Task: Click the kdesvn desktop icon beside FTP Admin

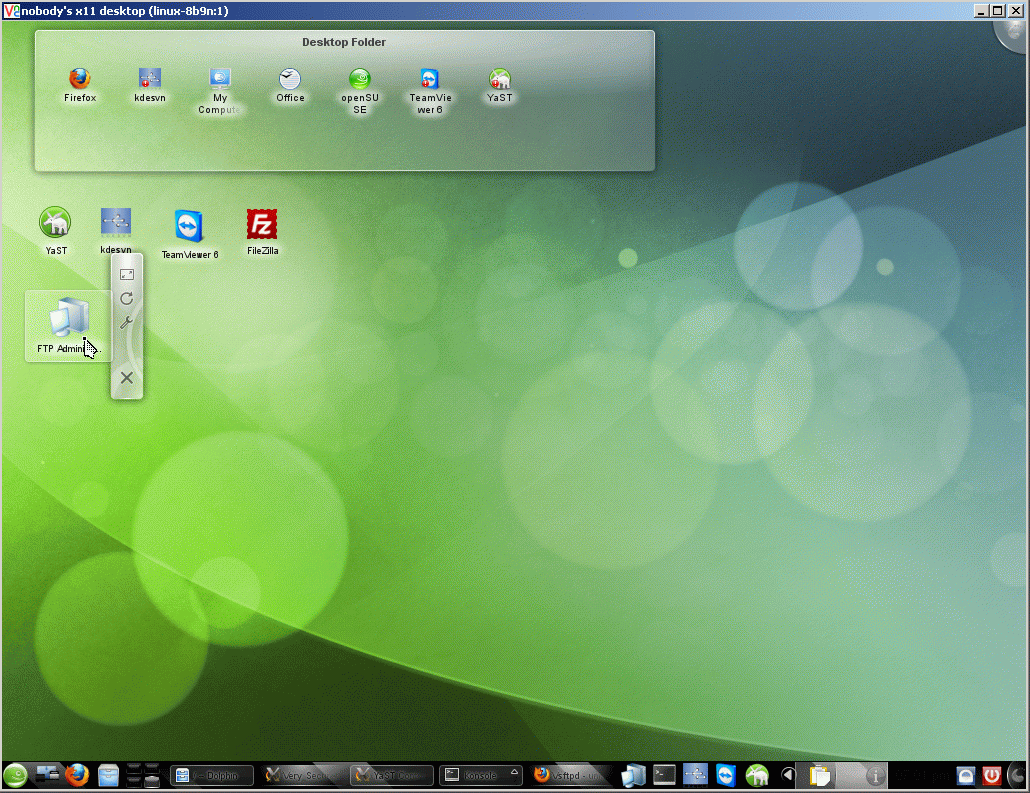Action: (x=116, y=230)
